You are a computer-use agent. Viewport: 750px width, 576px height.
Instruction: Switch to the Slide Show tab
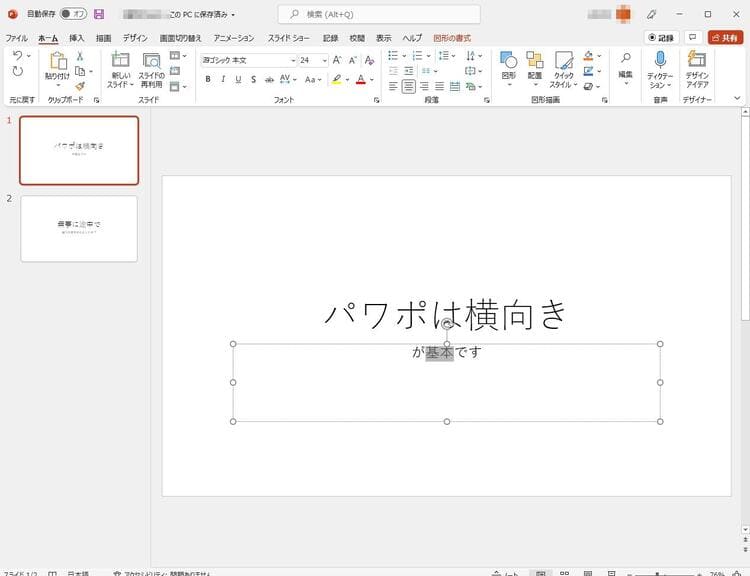pos(288,38)
